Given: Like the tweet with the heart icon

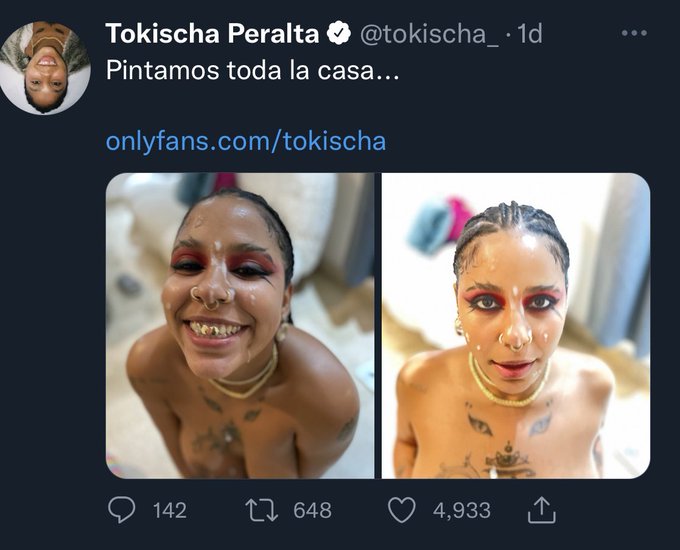Looking at the screenshot, I should click(402, 510).
